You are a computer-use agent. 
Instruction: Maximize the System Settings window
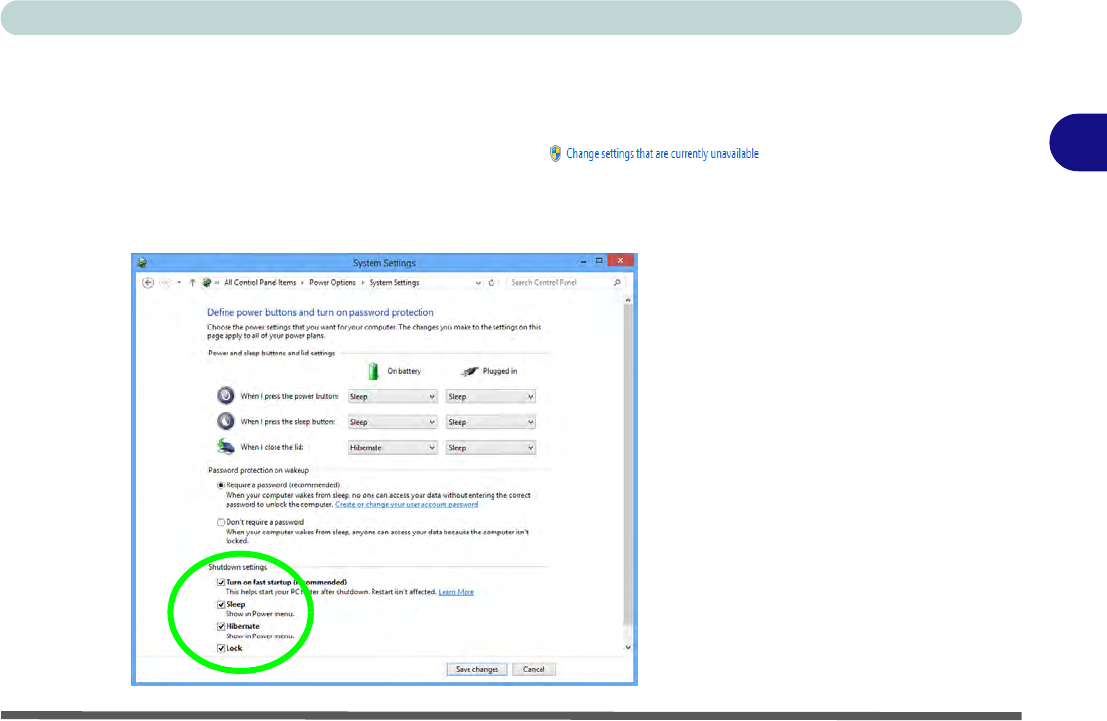[x=599, y=261]
